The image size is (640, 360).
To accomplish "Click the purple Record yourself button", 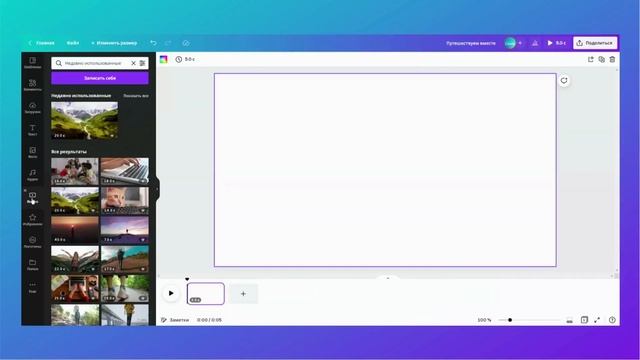I will click(x=100, y=78).
